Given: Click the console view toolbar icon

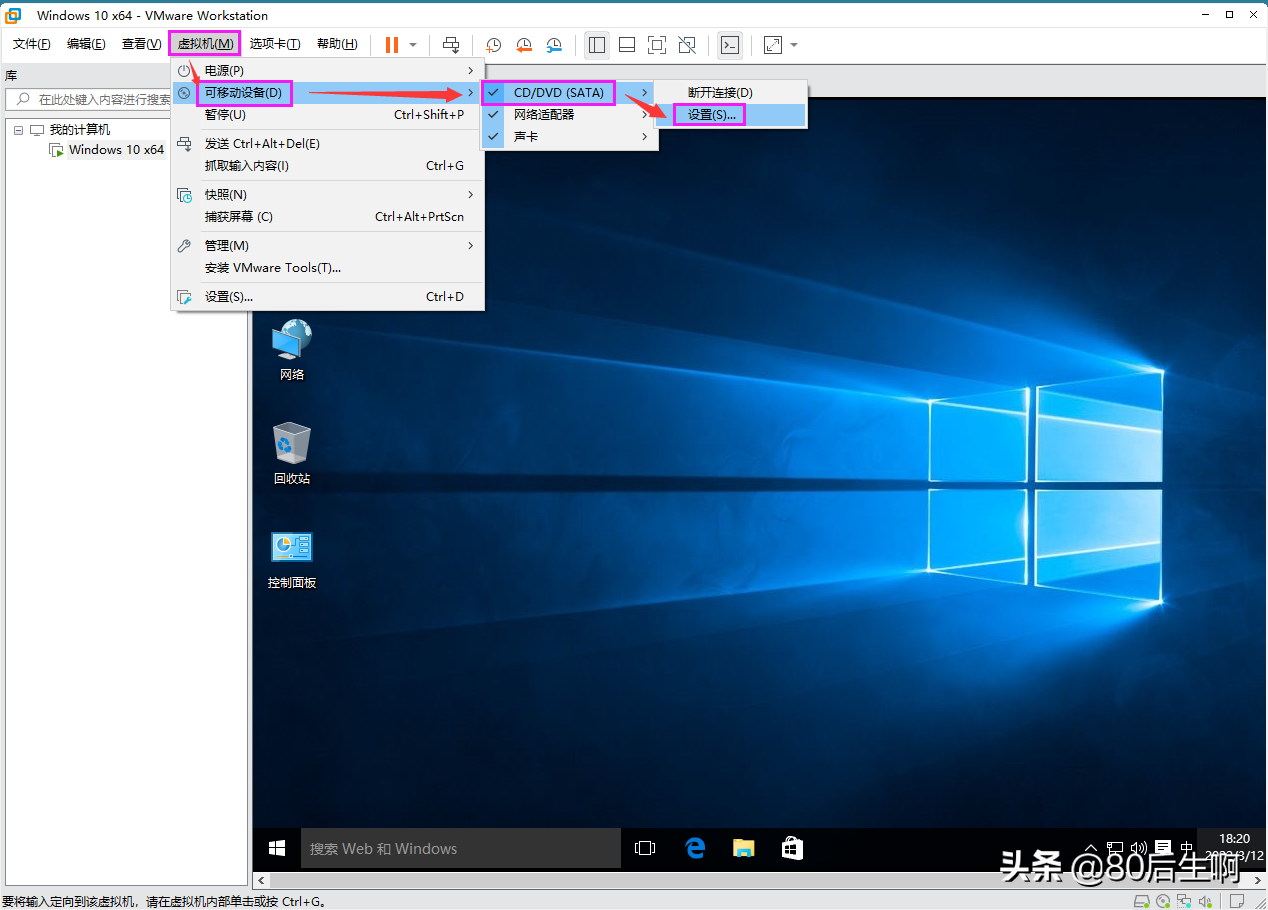Looking at the screenshot, I should pyautogui.click(x=730, y=45).
